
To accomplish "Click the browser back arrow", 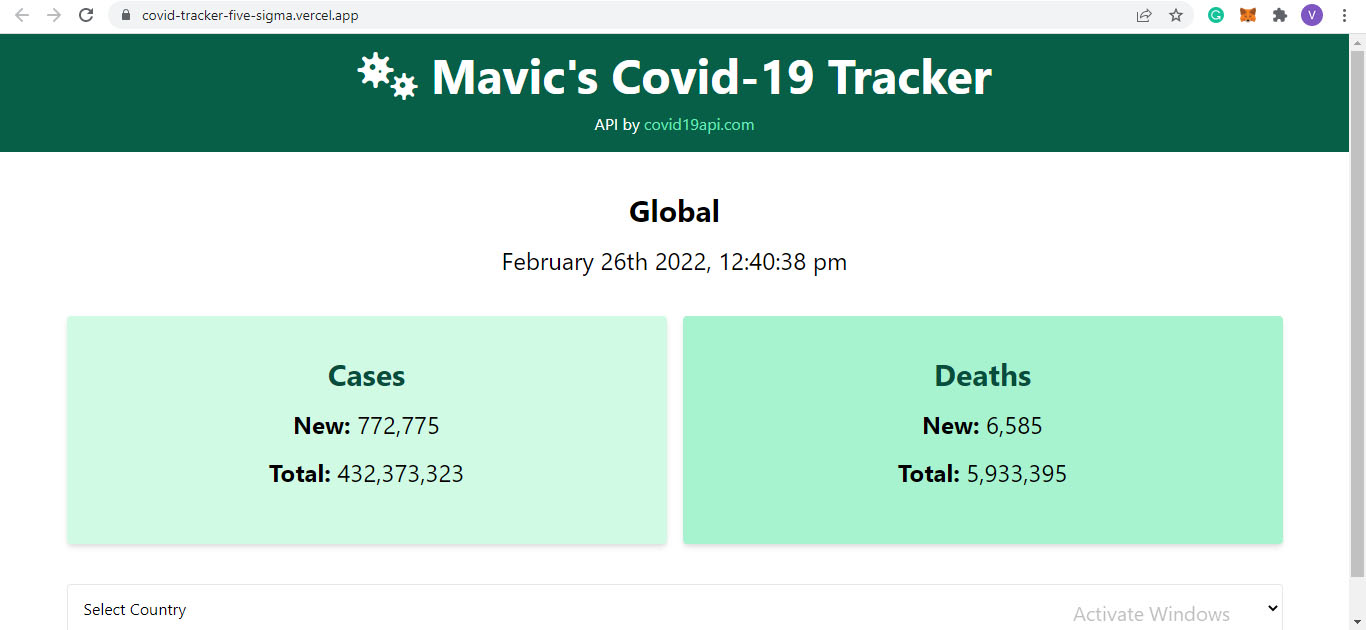I will [22, 15].
